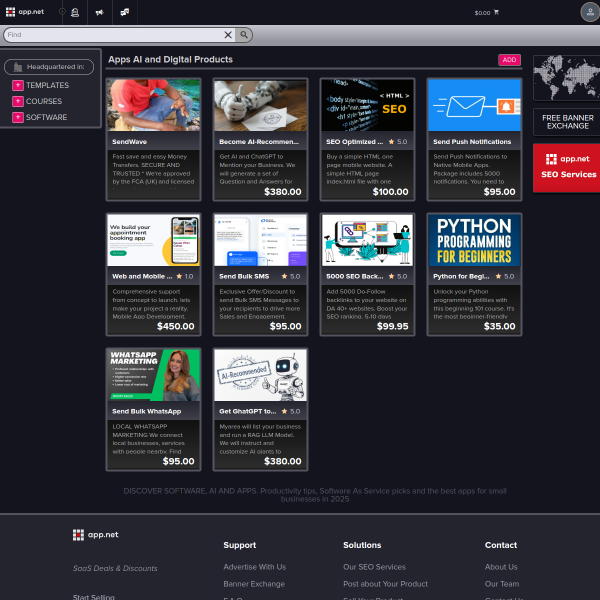Click the magnifier search button
Image resolution: width=600 pixels, height=600 pixels.
click(x=244, y=35)
